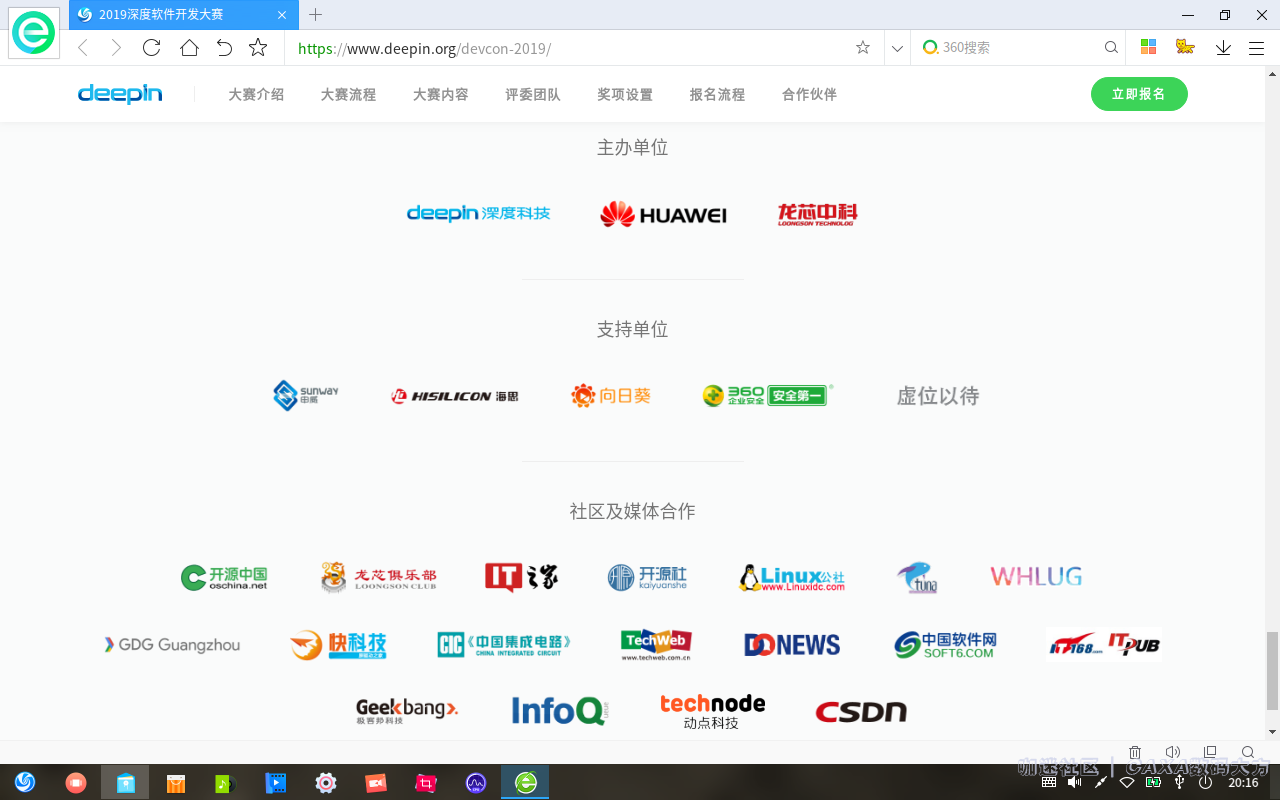Image resolution: width=1280 pixels, height=800 pixels.
Task: Click the browser forward arrow
Action: click(x=116, y=48)
